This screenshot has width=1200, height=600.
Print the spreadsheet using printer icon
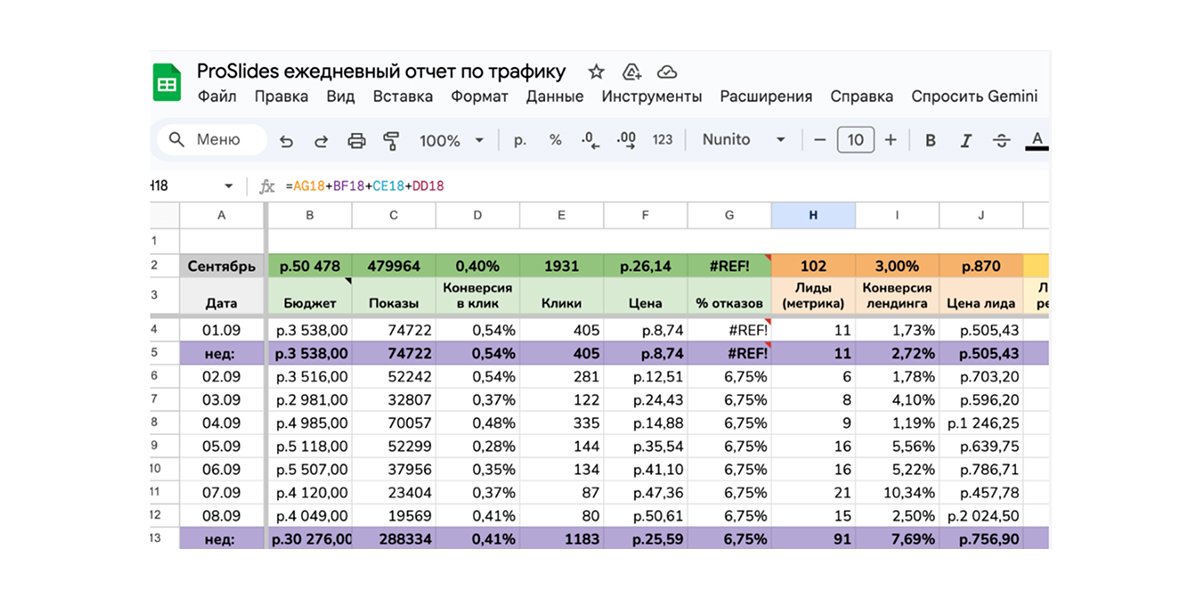[356, 141]
